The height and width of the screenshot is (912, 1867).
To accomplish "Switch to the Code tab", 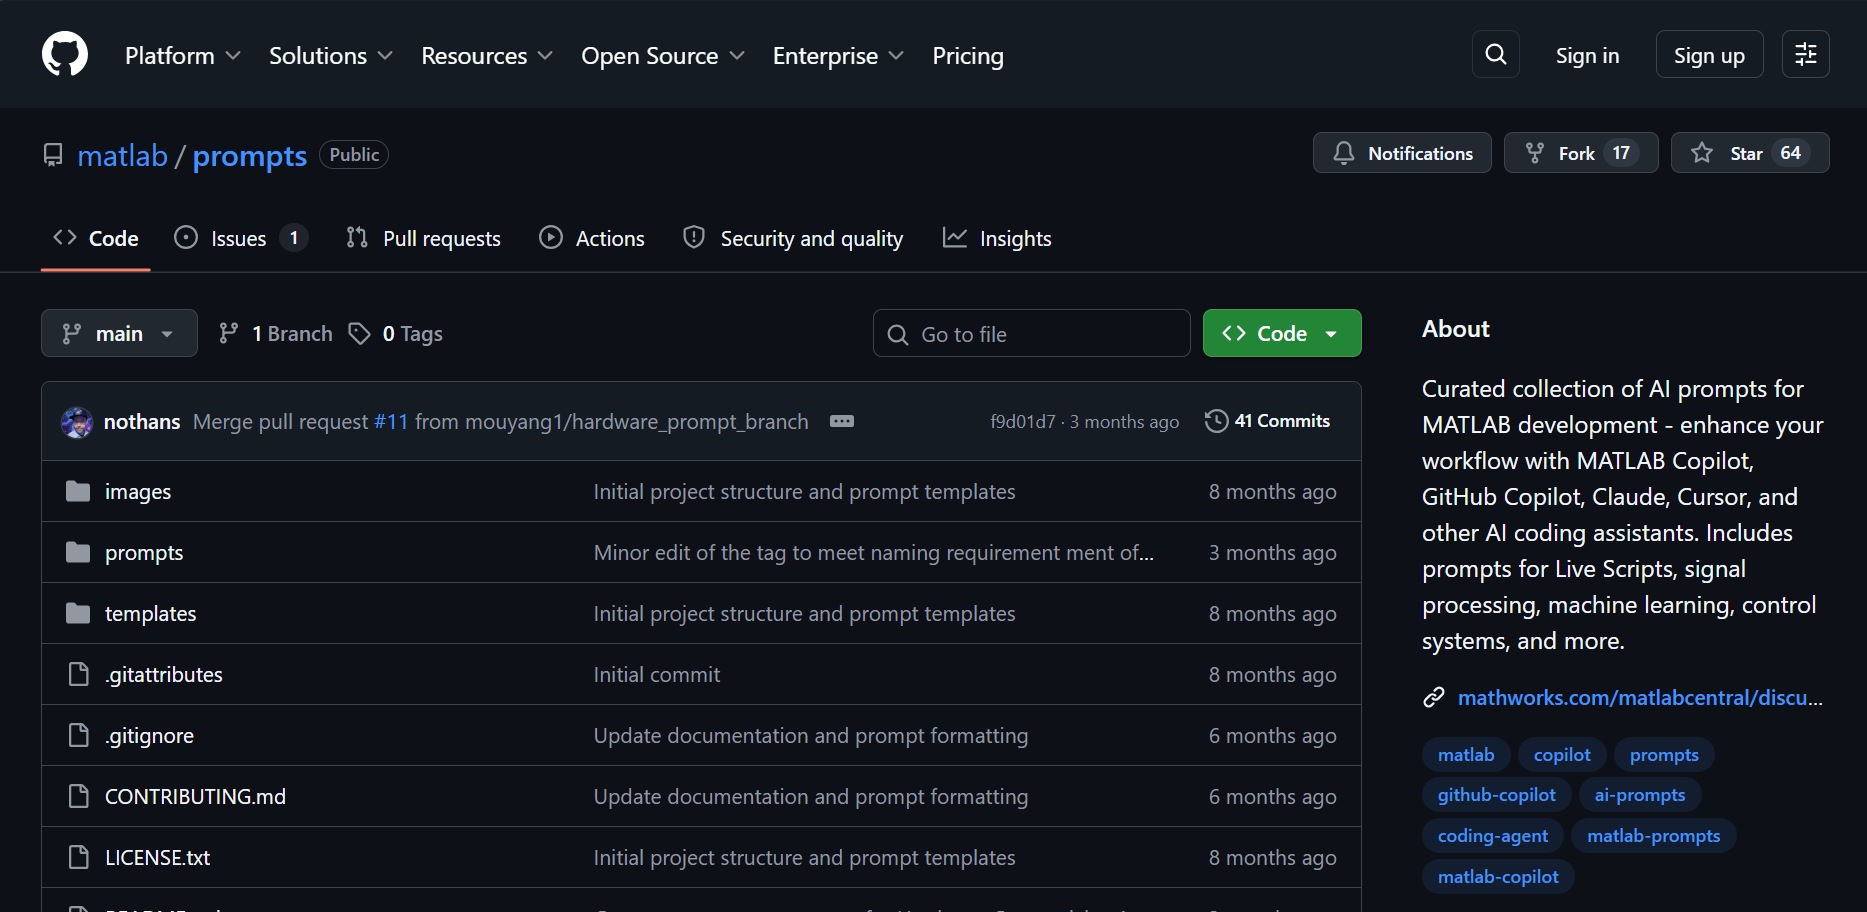I will click(x=96, y=238).
